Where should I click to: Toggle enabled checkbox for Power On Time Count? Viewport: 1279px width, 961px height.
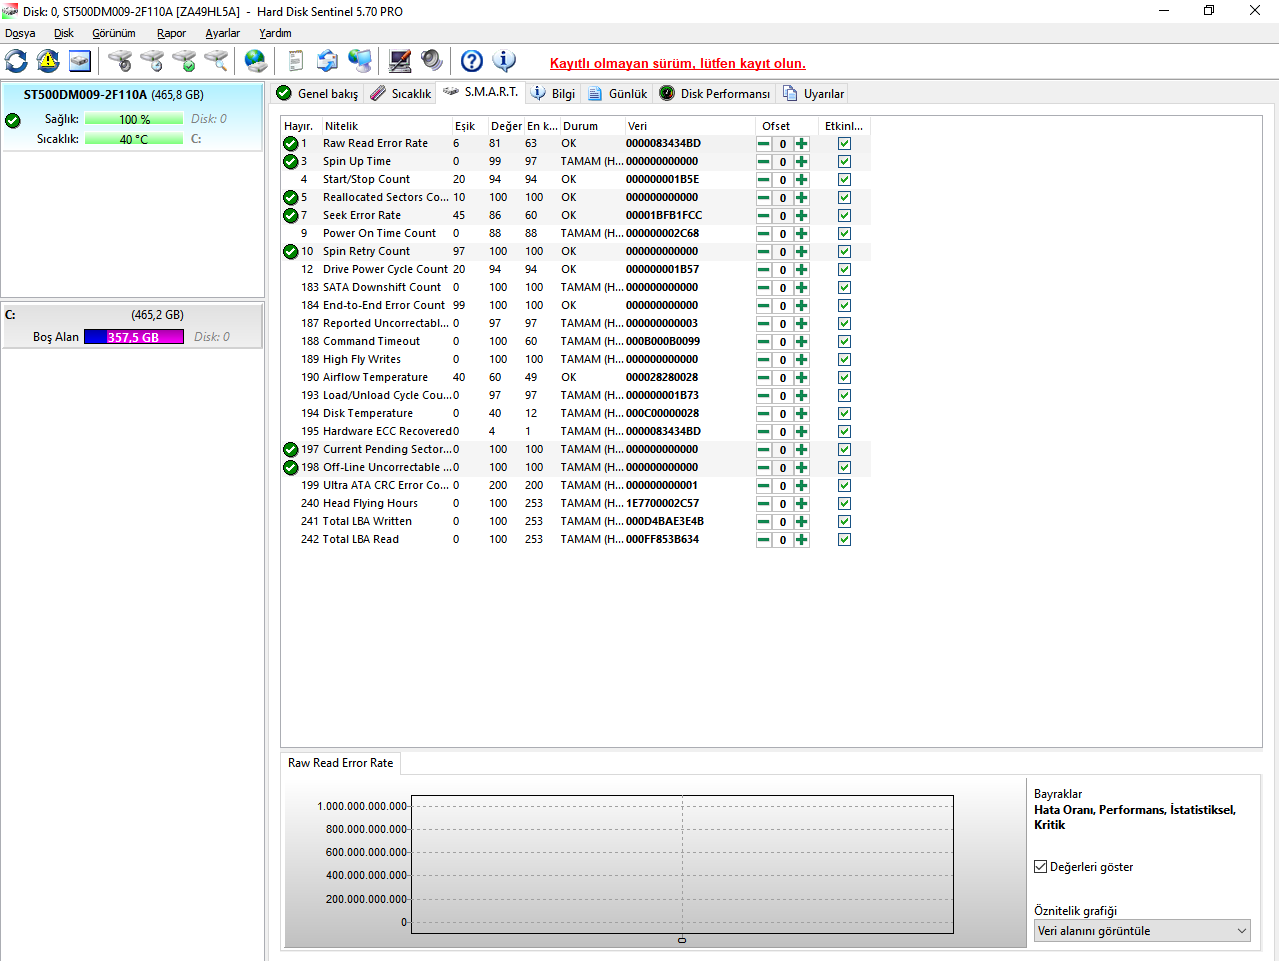(x=844, y=234)
